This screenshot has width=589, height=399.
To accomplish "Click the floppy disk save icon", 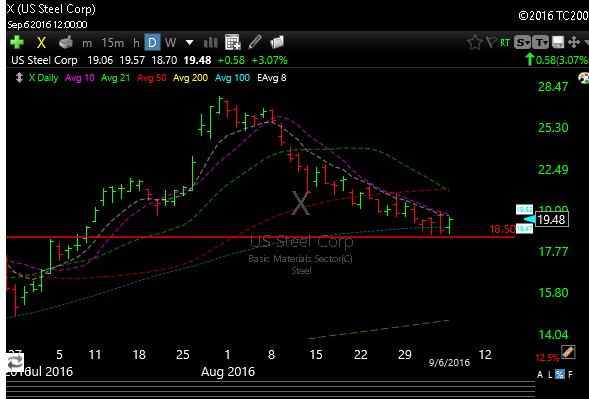I will click(558, 42).
